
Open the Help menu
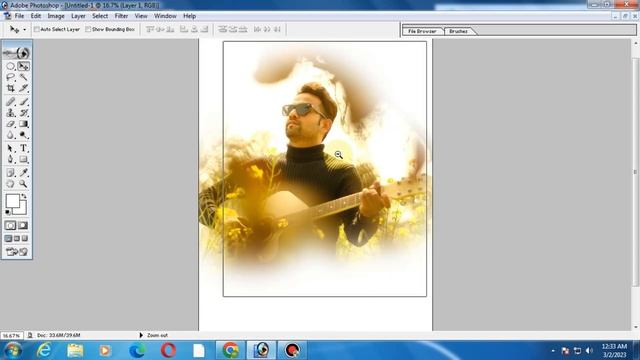(189, 16)
